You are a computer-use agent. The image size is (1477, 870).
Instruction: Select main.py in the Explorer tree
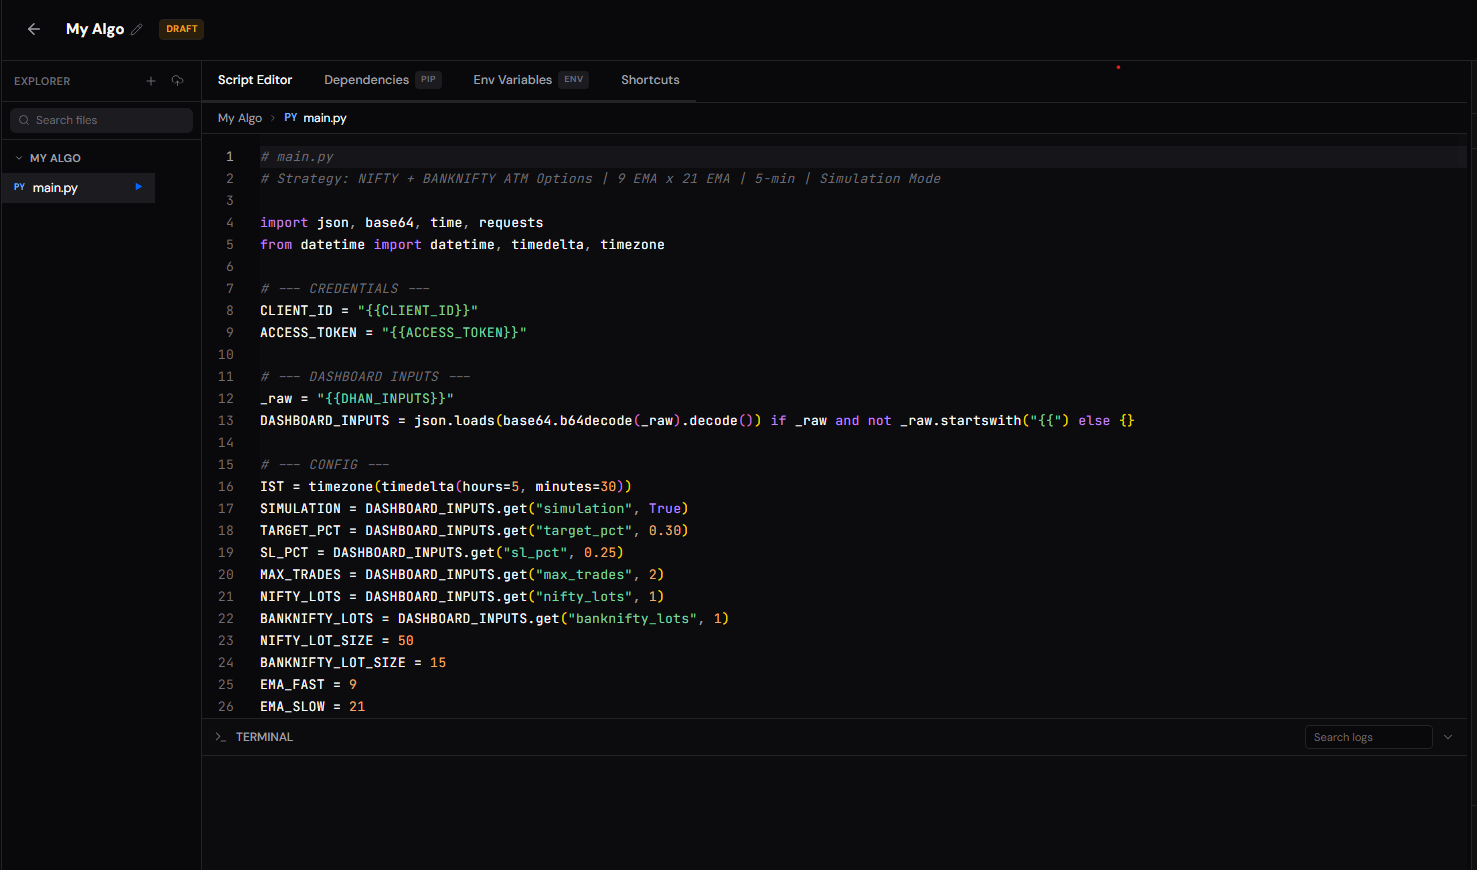coord(78,187)
